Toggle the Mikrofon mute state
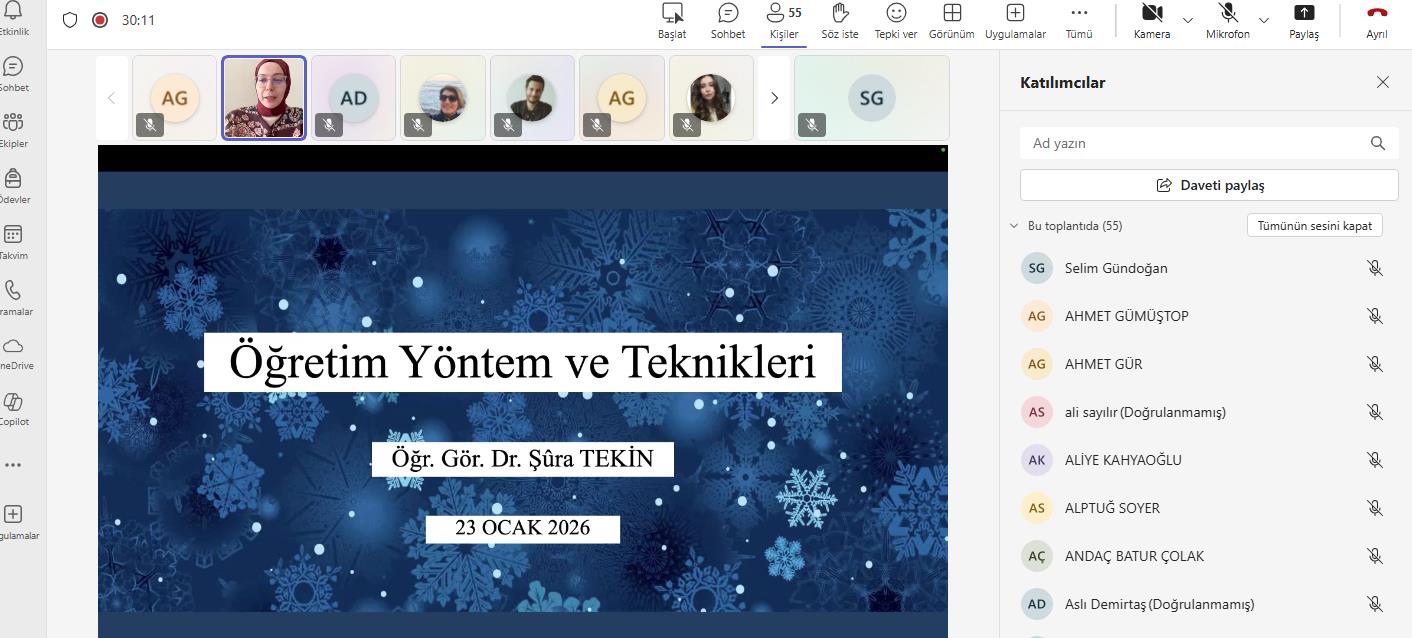Screen dimensions: 1412x638 pyautogui.click(x=1228, y=14)
